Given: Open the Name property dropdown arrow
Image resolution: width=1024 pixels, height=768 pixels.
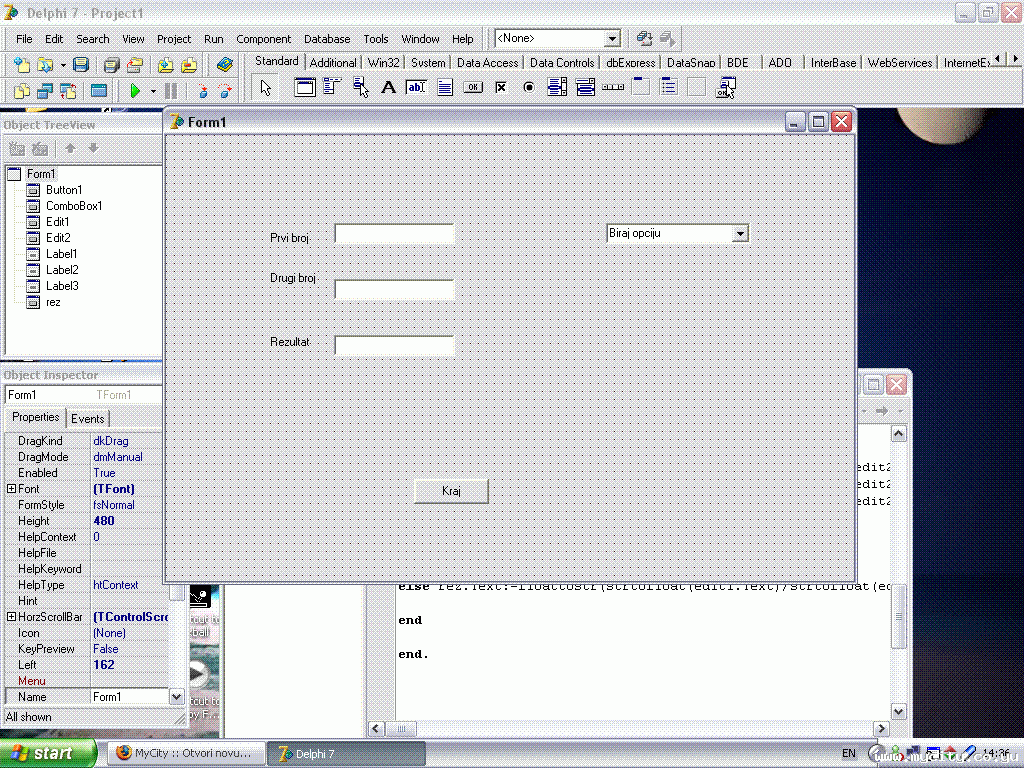Looking at the screenshot, I should coord(176,697).
